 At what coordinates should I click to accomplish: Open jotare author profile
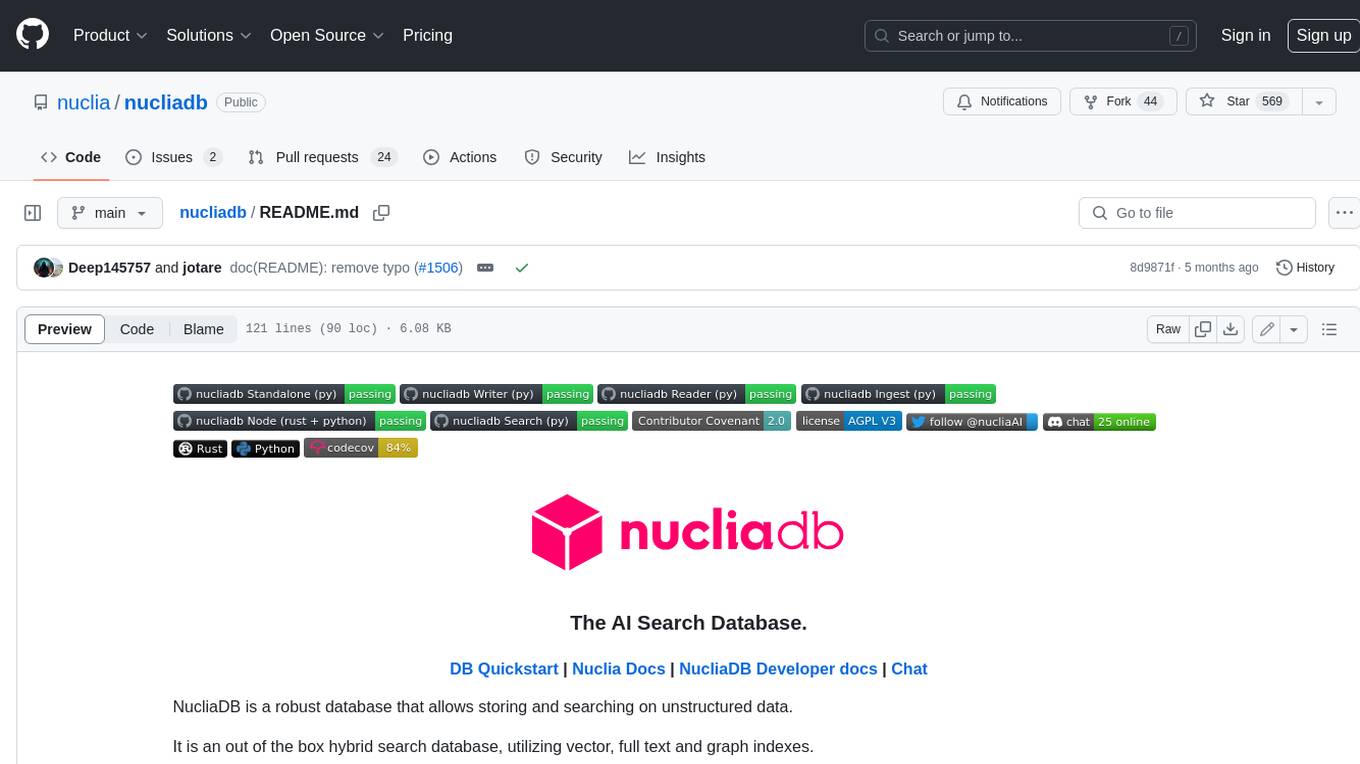click(x=202, y=268)
